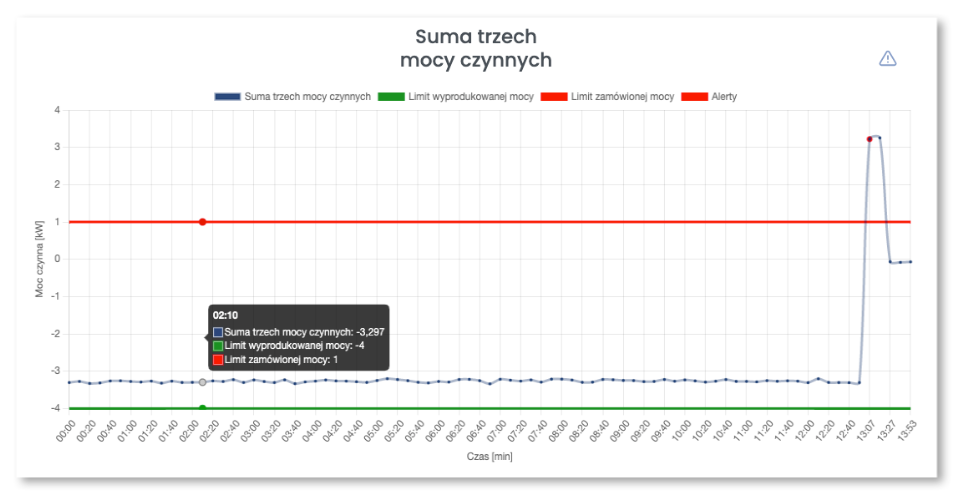Click the '02:10' tooltip header
This screenshot has width=955, height=495.
pos(225,315)
